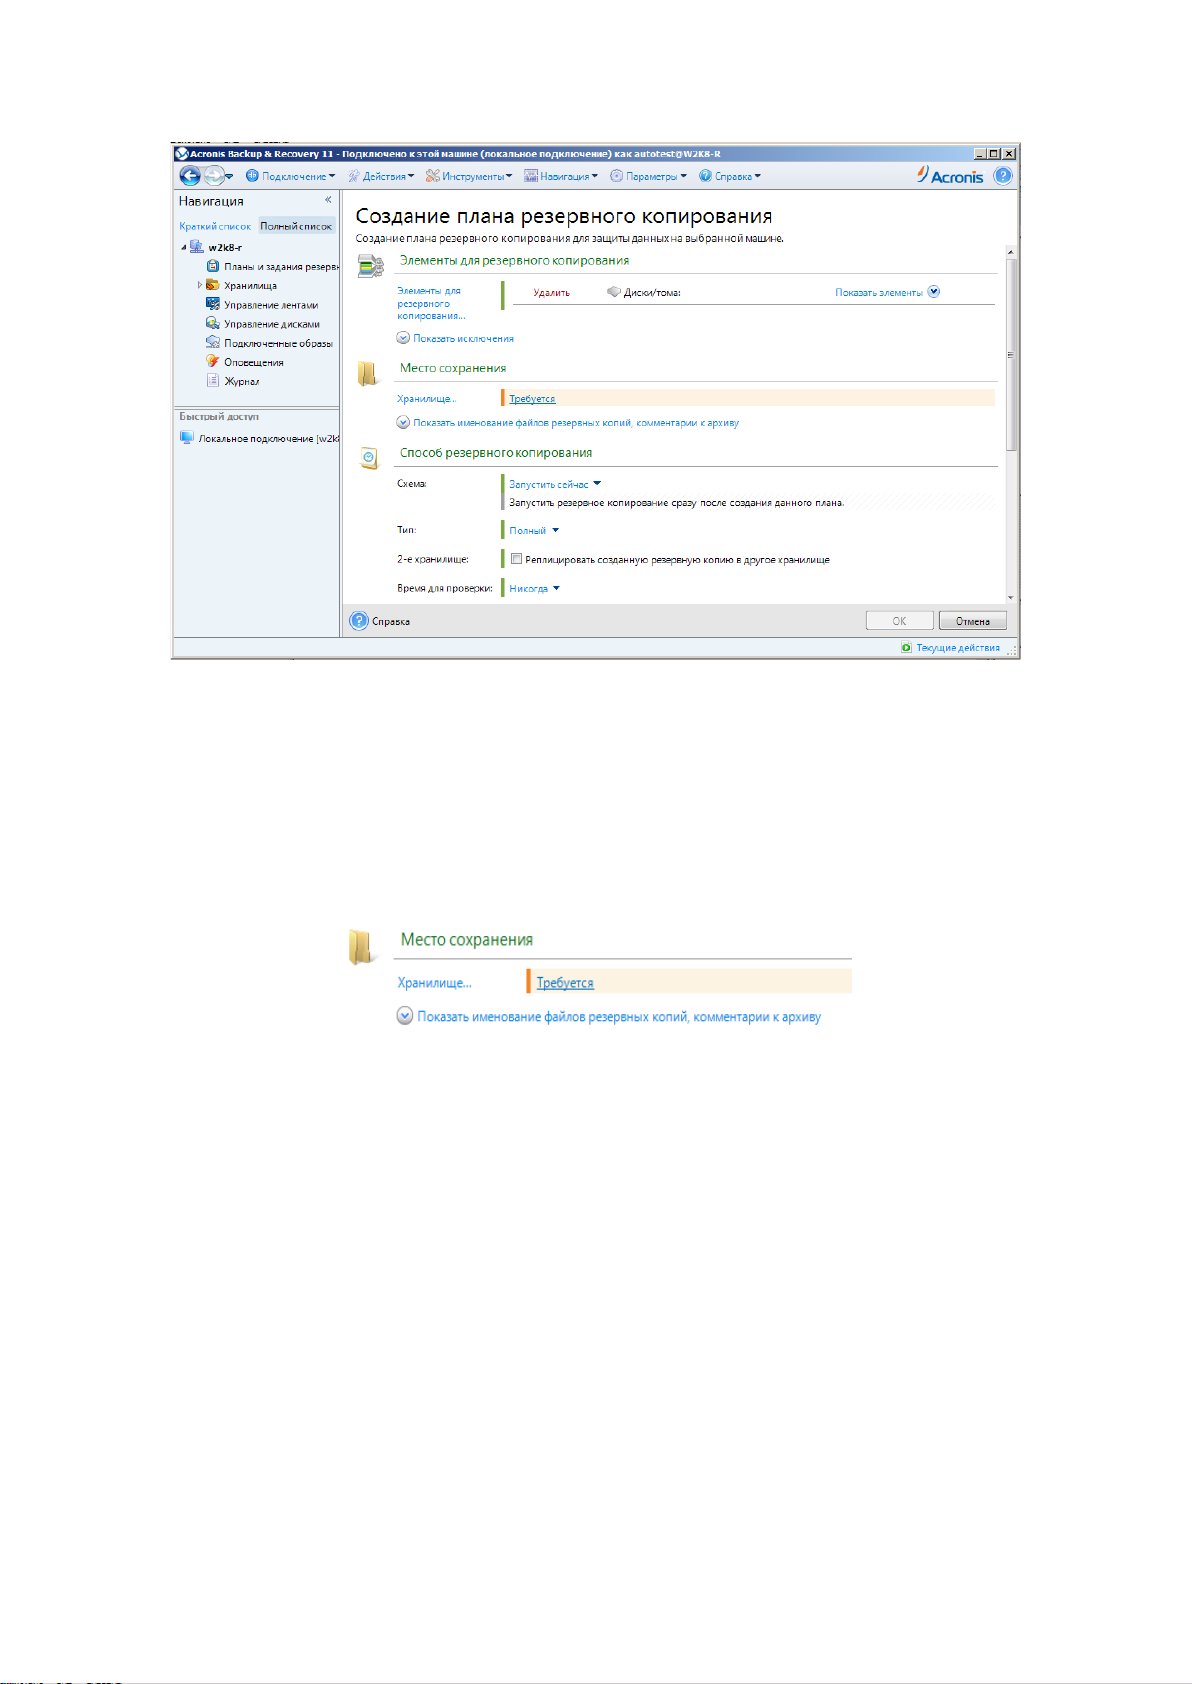This screenshot has height=1684, width=1192.
Task: Open the Параметры menu
Action: [x=648, y=176]
